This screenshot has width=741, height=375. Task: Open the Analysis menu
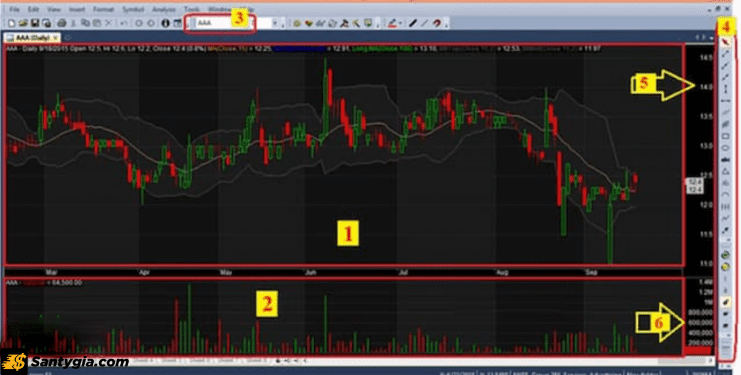coord(164,9)
